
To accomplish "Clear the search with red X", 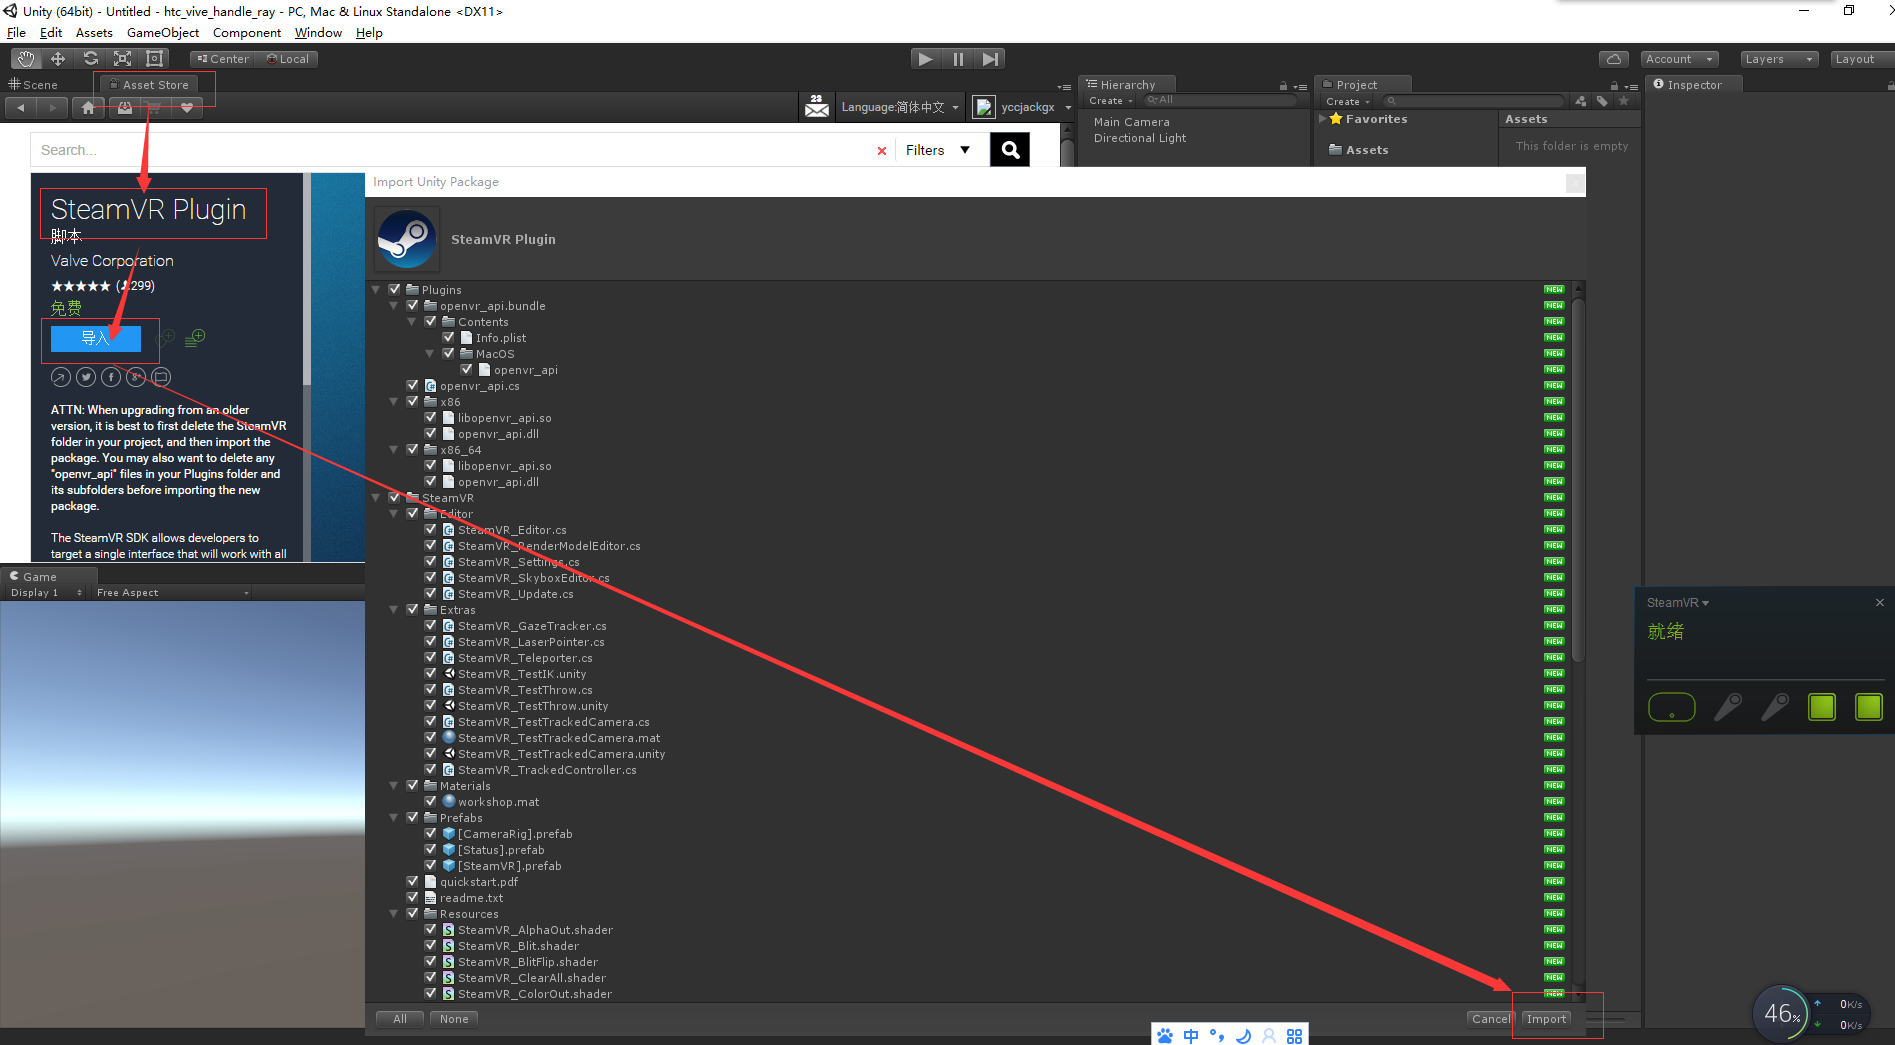I will (881, 151).
